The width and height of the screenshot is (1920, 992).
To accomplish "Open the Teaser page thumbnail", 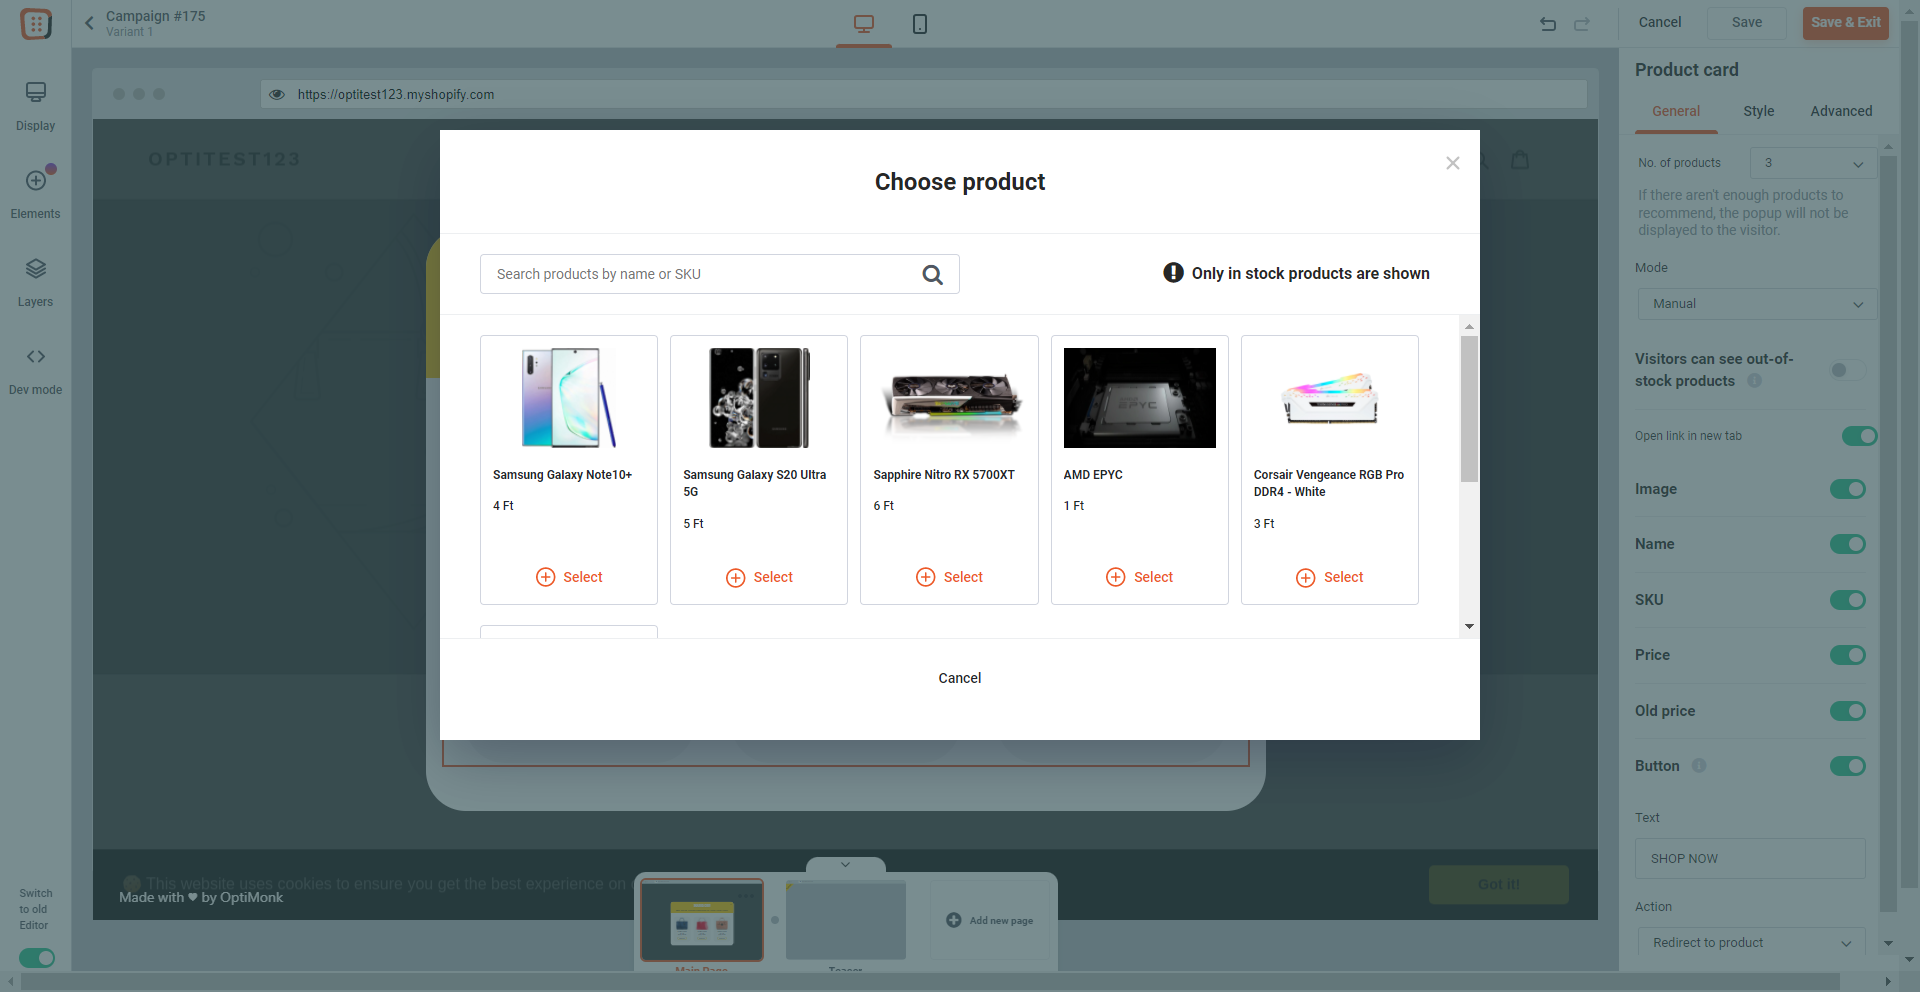I will (x=846, y=921).
